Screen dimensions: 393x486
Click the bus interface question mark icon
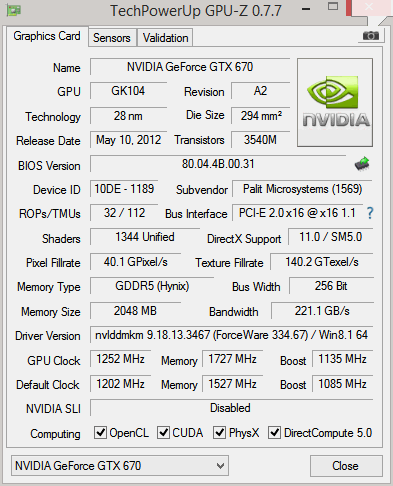370,213
